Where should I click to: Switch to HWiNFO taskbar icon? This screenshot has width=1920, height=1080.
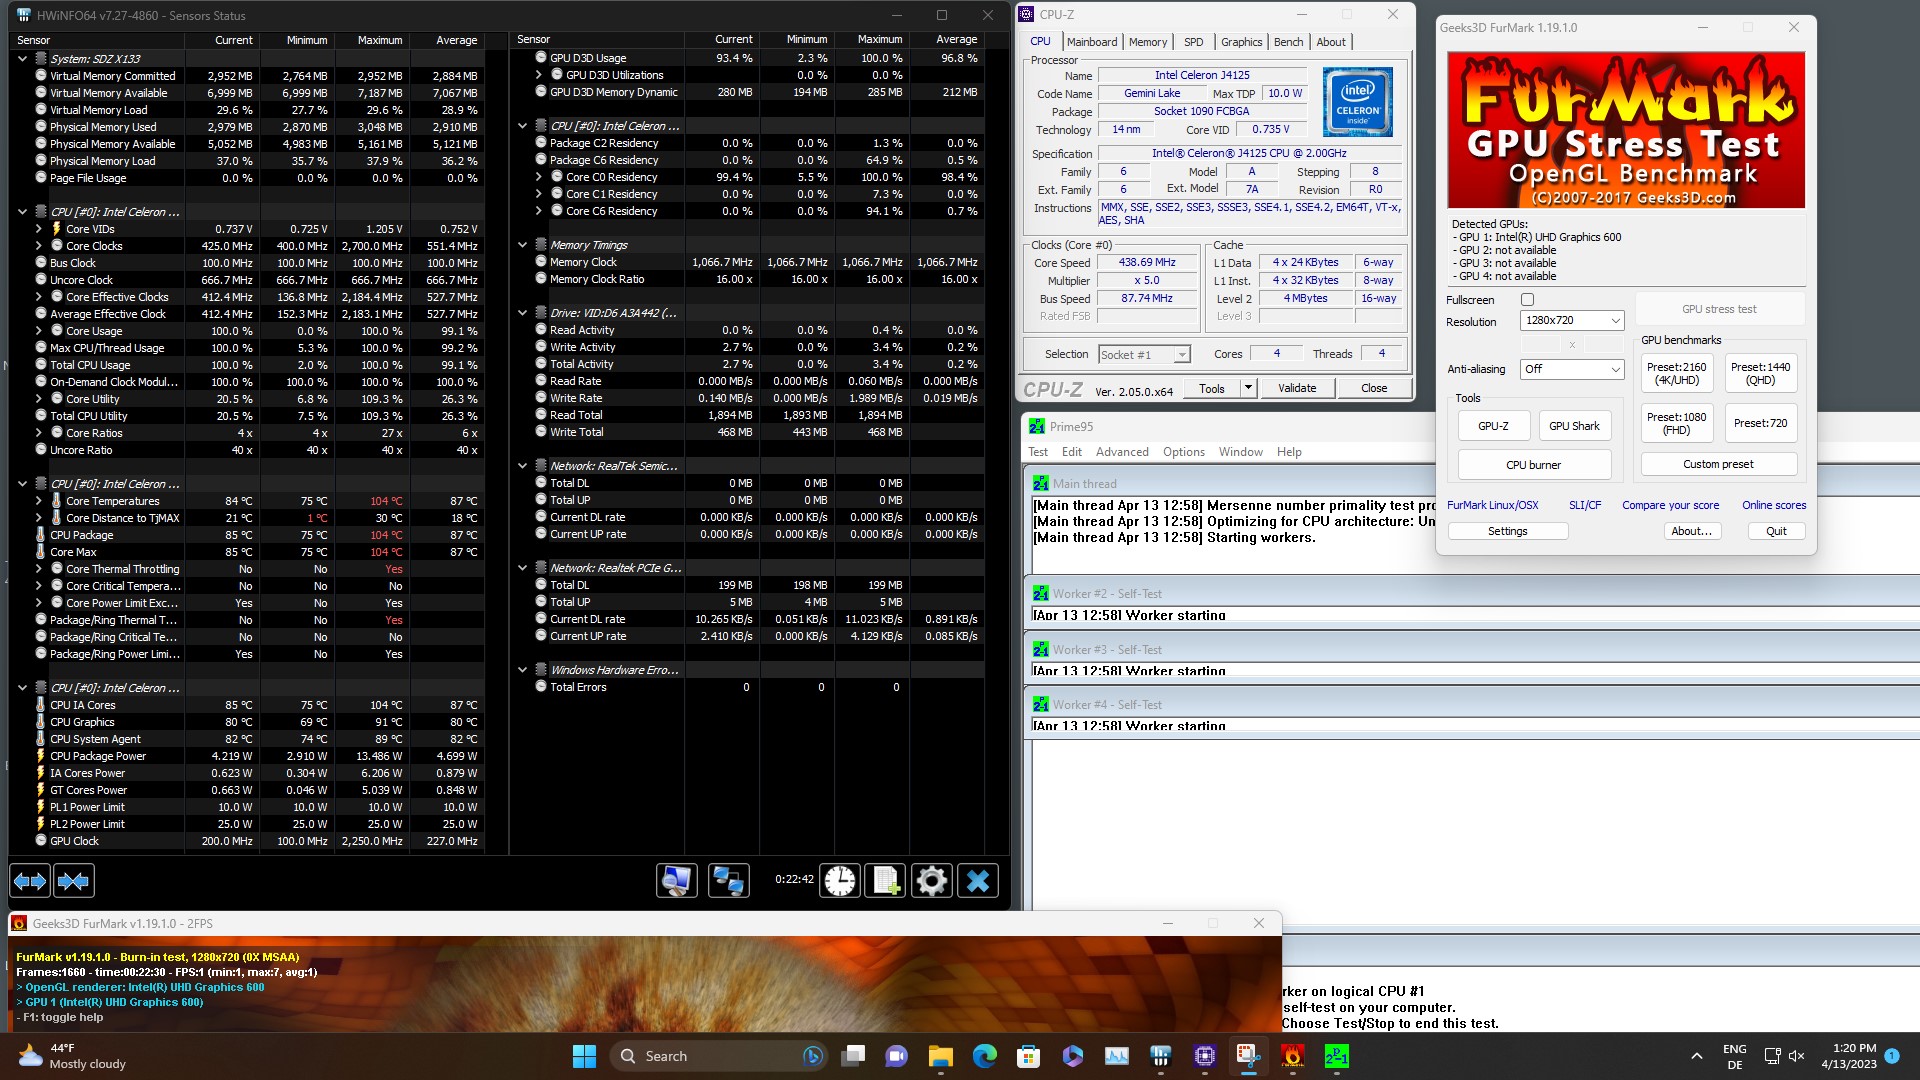click(x=1160, y=1056)
